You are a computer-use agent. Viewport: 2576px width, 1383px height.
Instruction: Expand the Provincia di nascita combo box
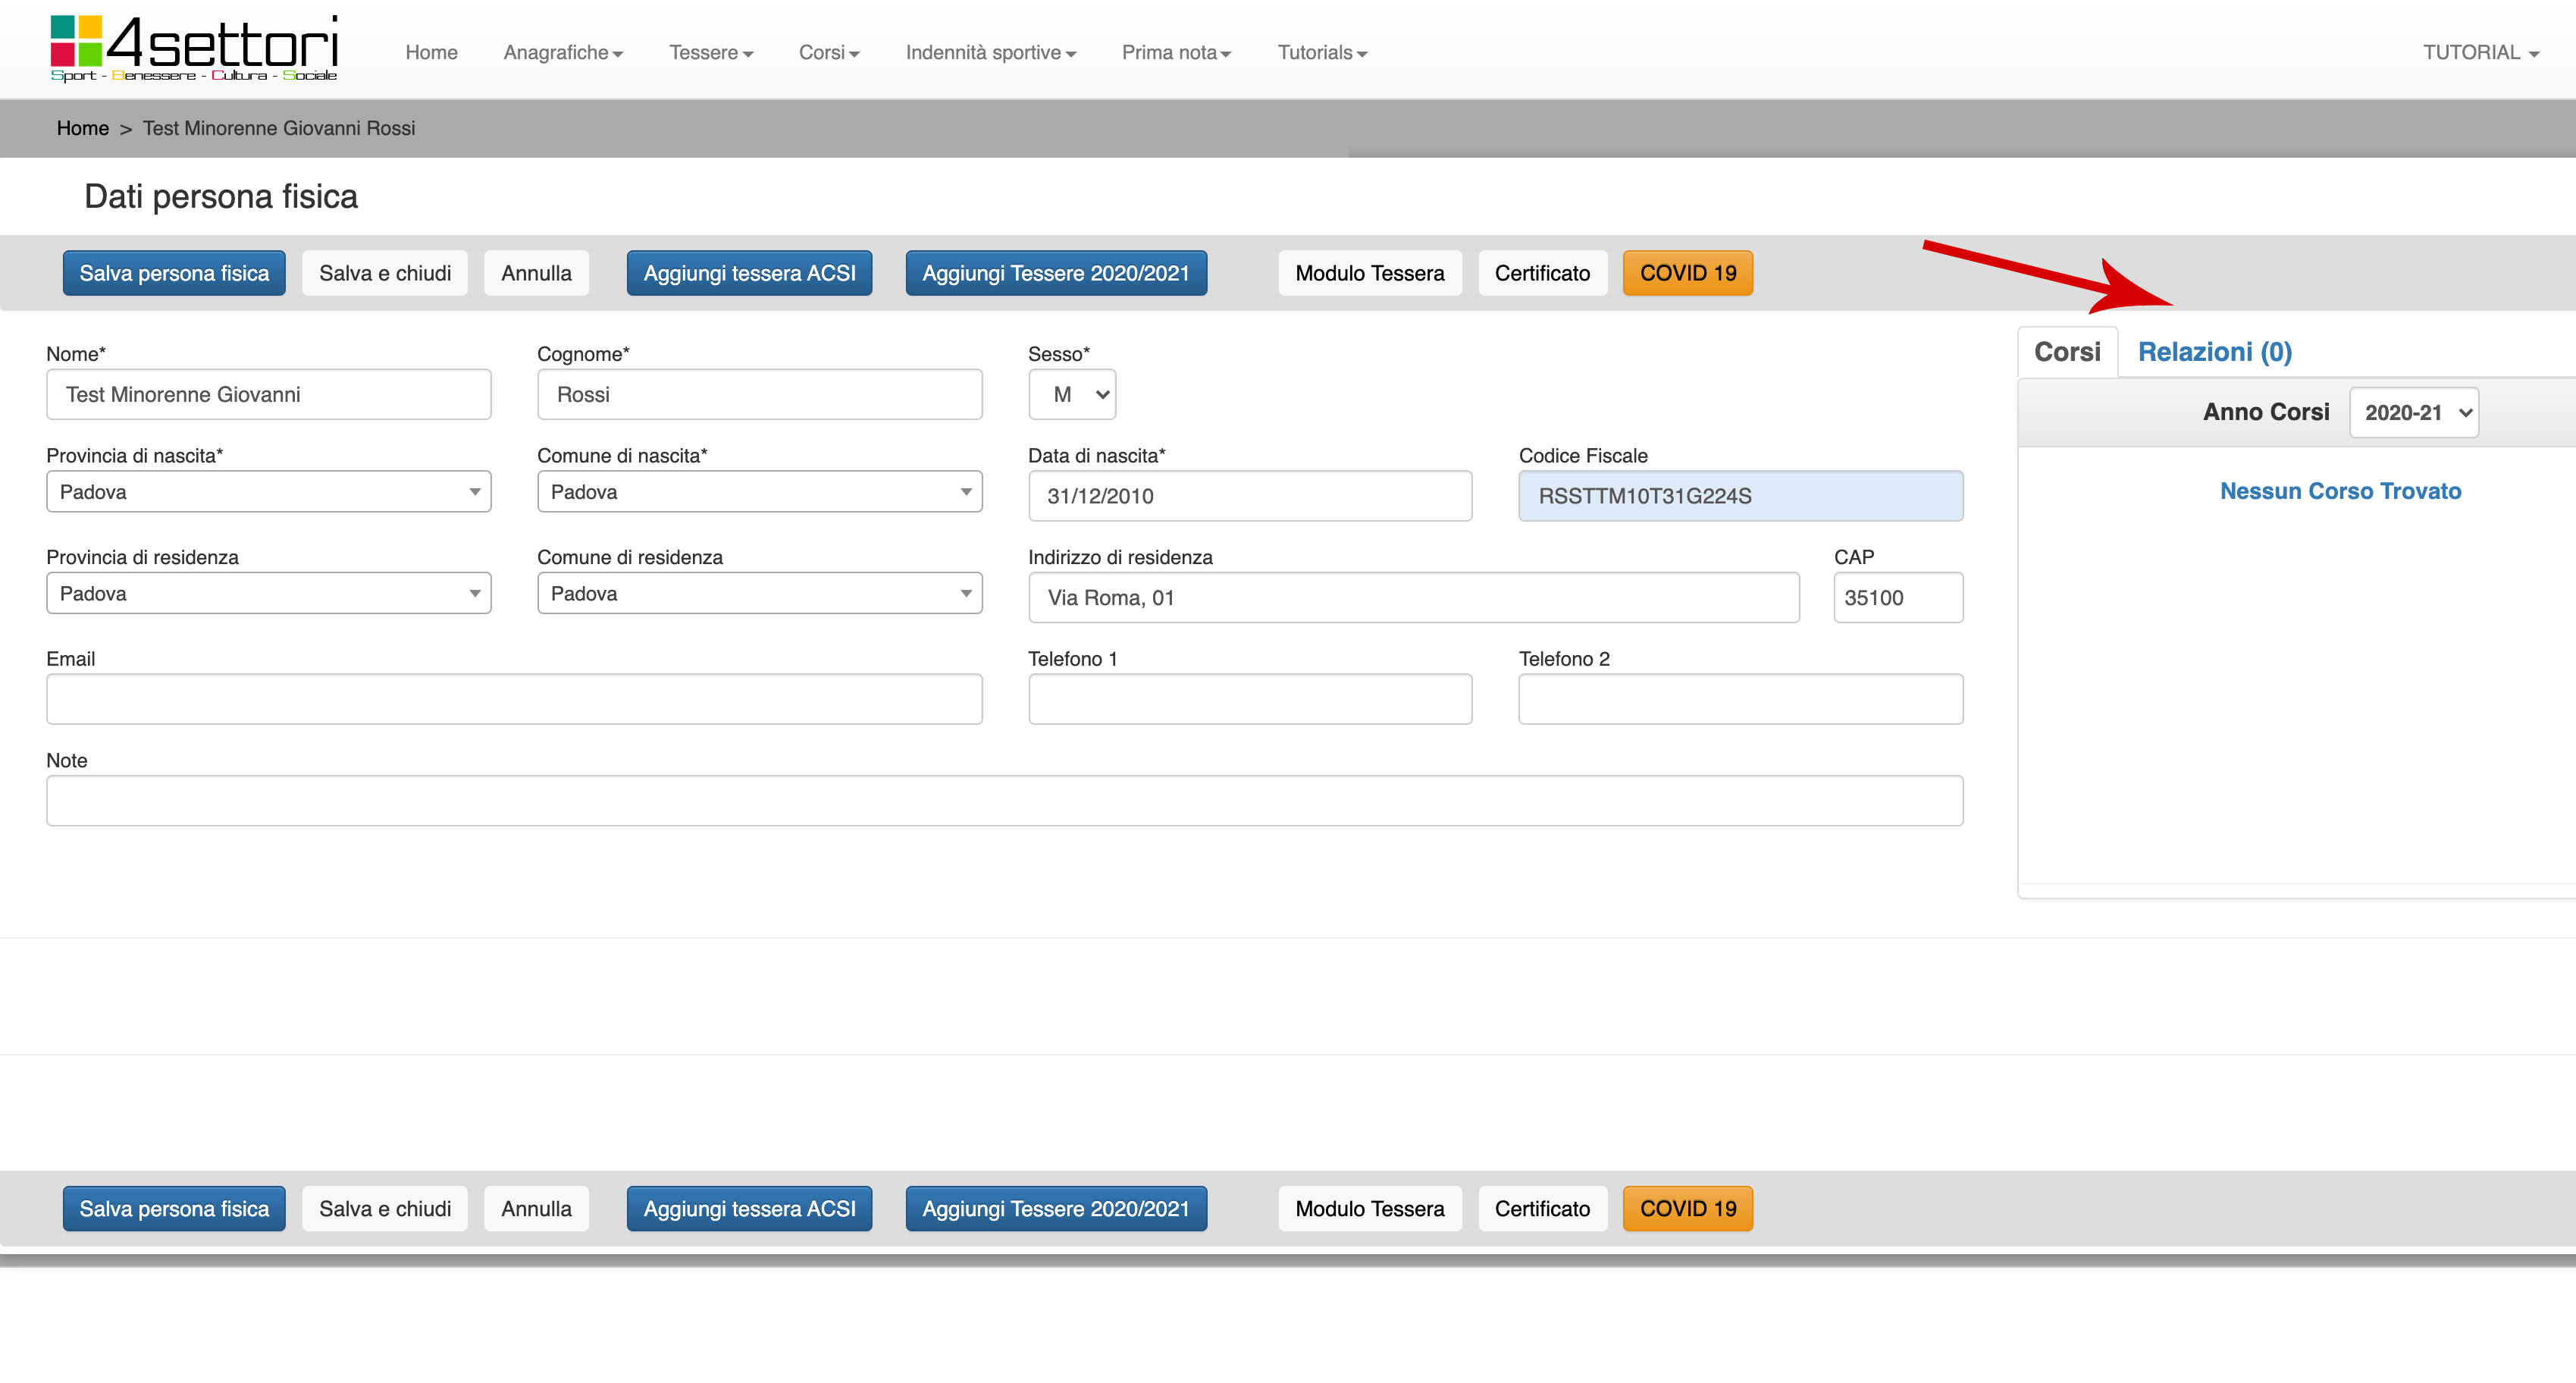(268, 492)
